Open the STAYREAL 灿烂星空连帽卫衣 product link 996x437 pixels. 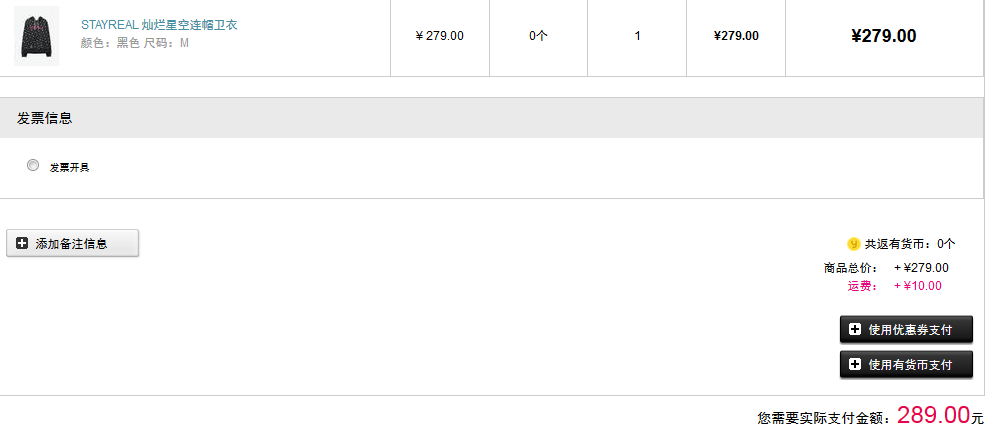pos(159,24)
